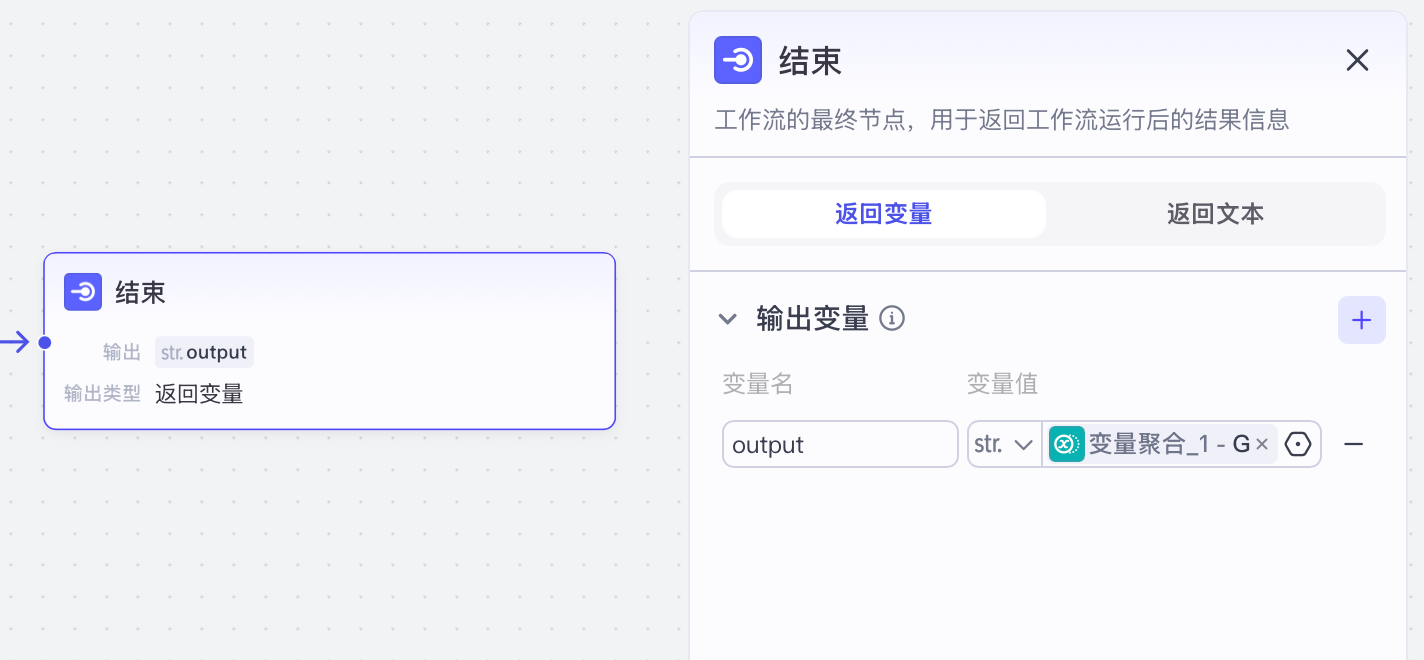The image size is (1424, 660).
Task: Show info tooltip for 输出变量
Action: click(892, 319)
